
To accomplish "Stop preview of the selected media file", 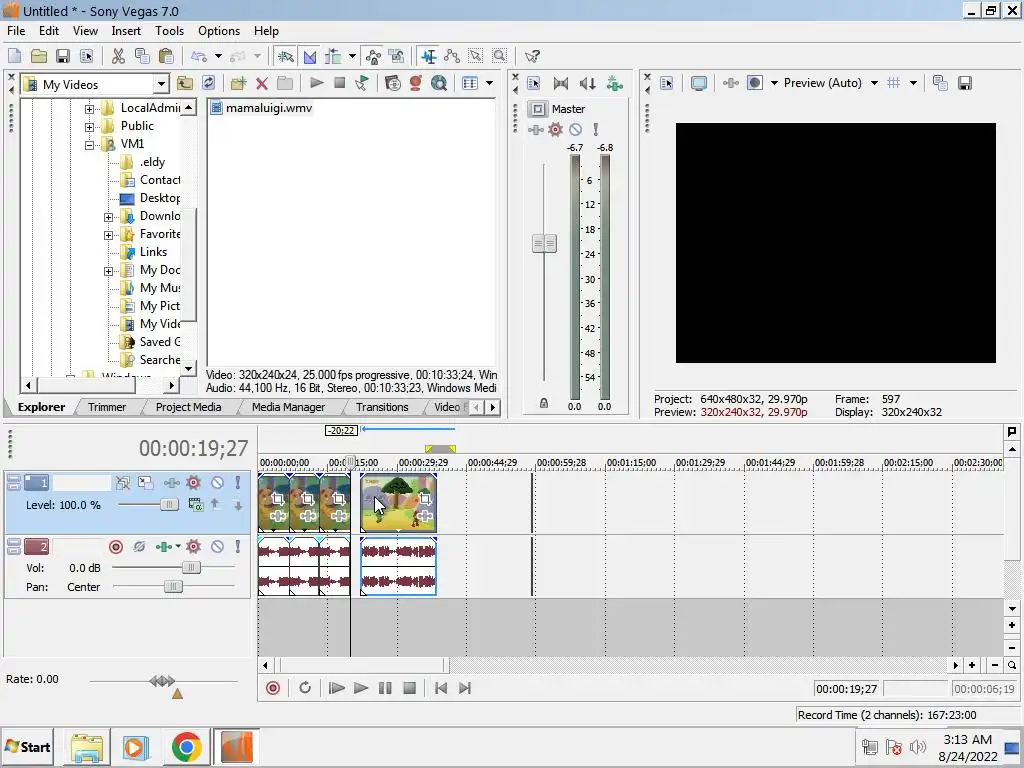I will pos(340,83).
